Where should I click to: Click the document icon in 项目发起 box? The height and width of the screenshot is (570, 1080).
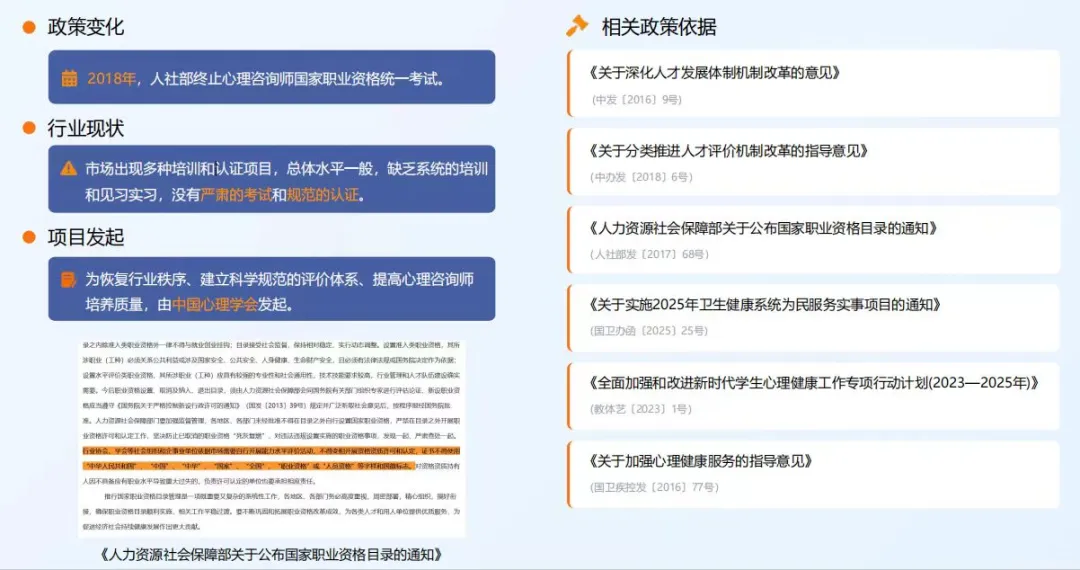69,279
